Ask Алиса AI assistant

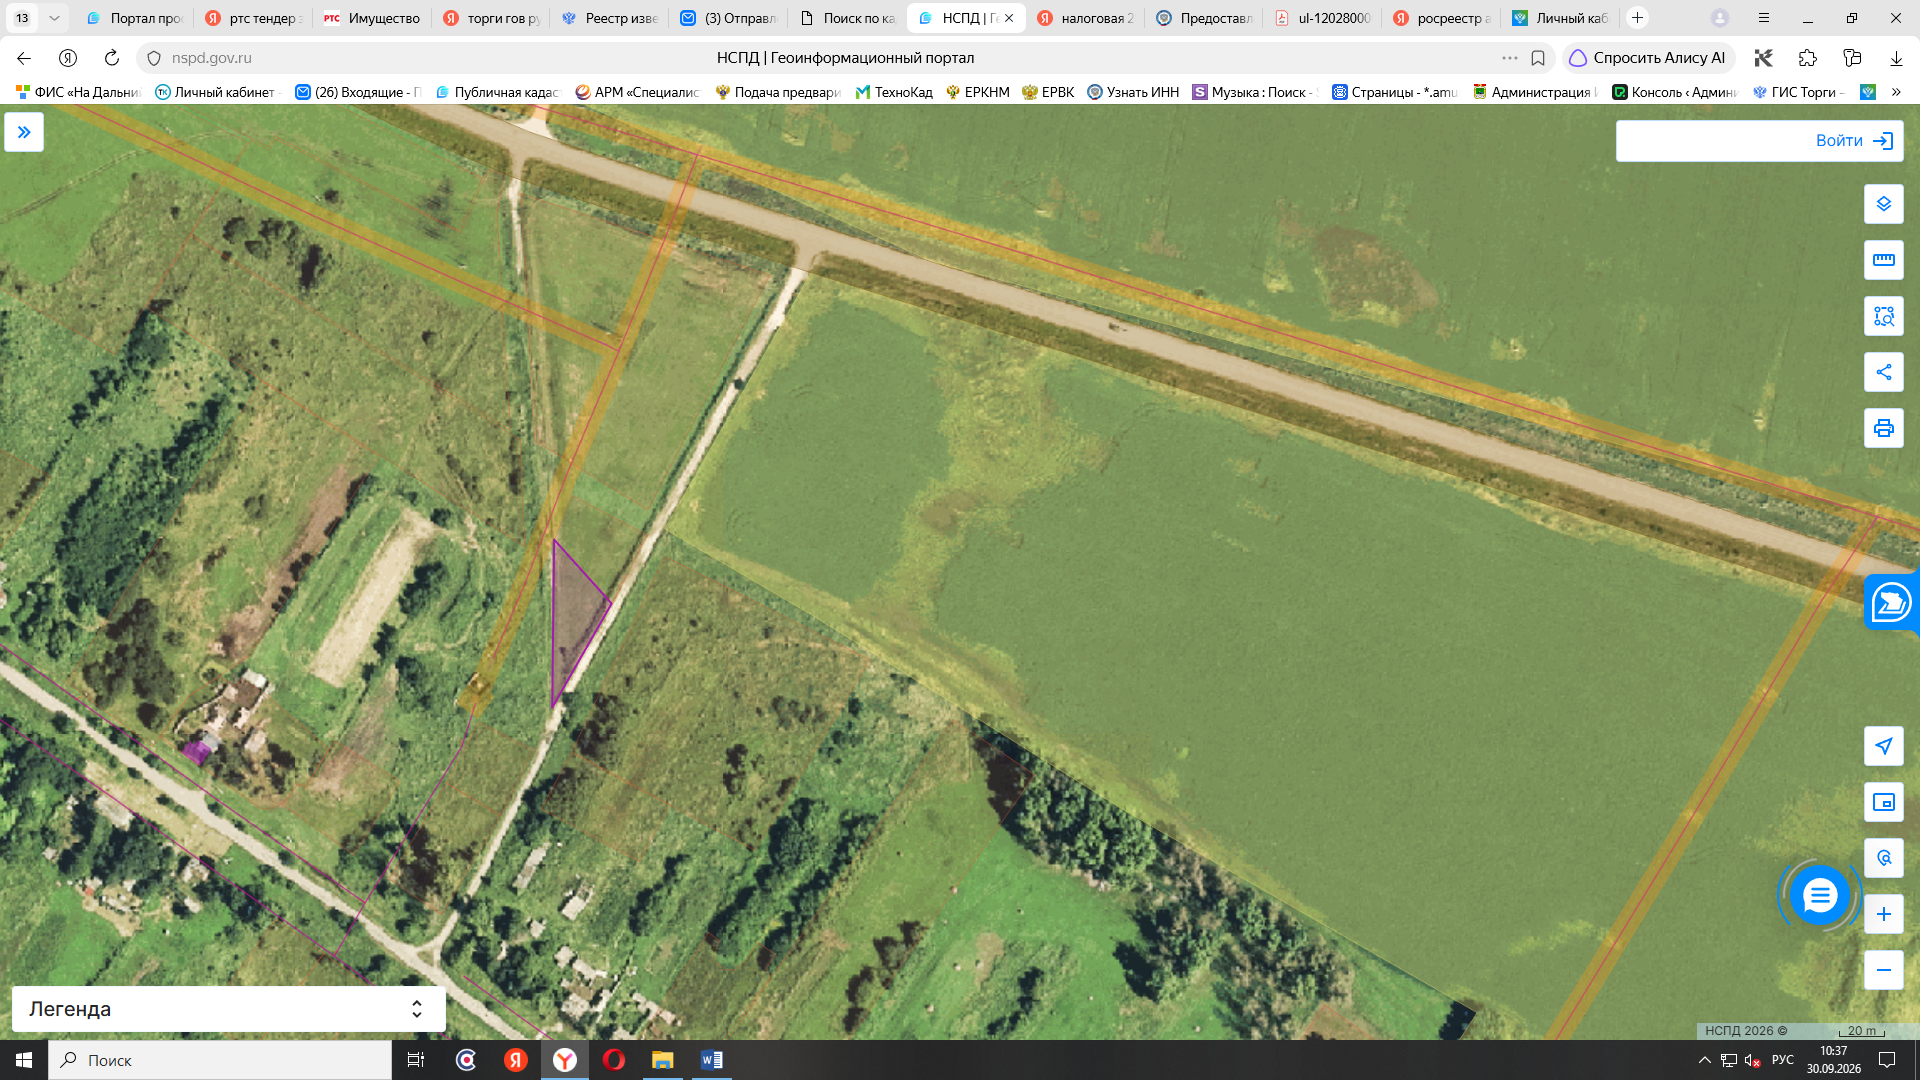[x=1648, y=58]
